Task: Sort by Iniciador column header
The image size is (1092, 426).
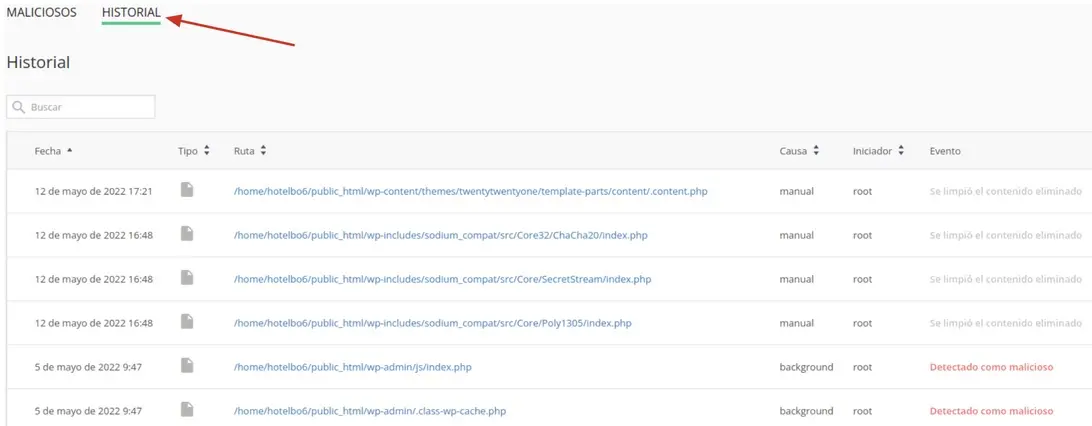Action: [x=878, y=150]
